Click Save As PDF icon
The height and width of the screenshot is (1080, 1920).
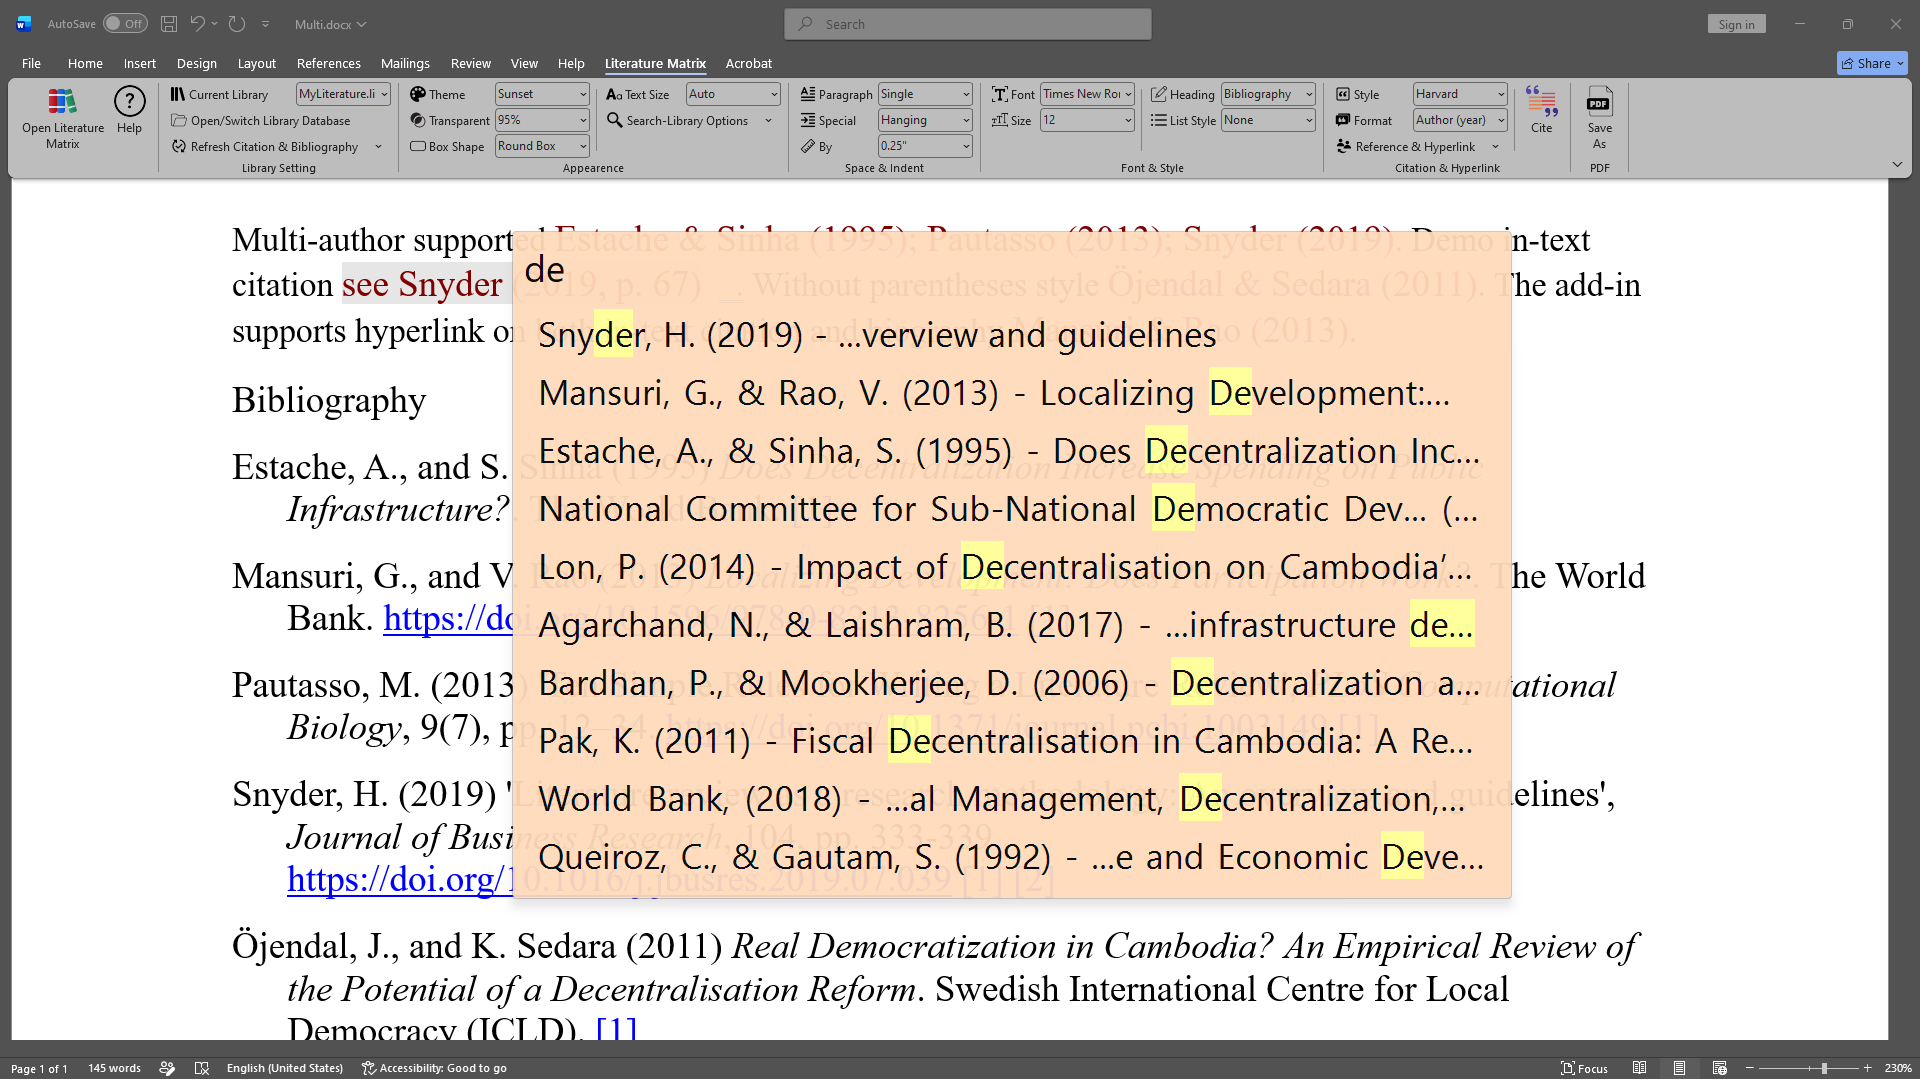[1599, 101]
